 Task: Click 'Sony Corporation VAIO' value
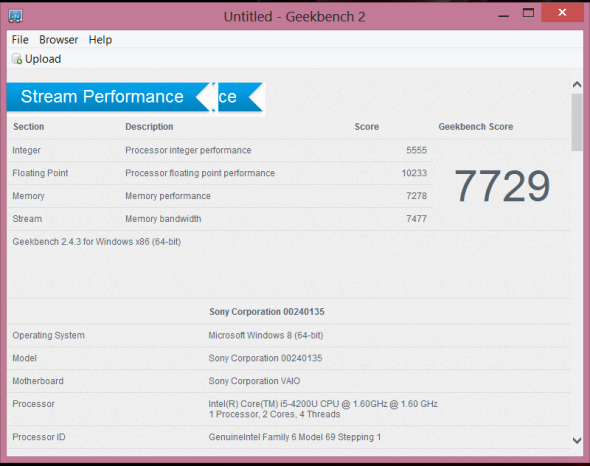pyautogui.click(x=254, y=381)
